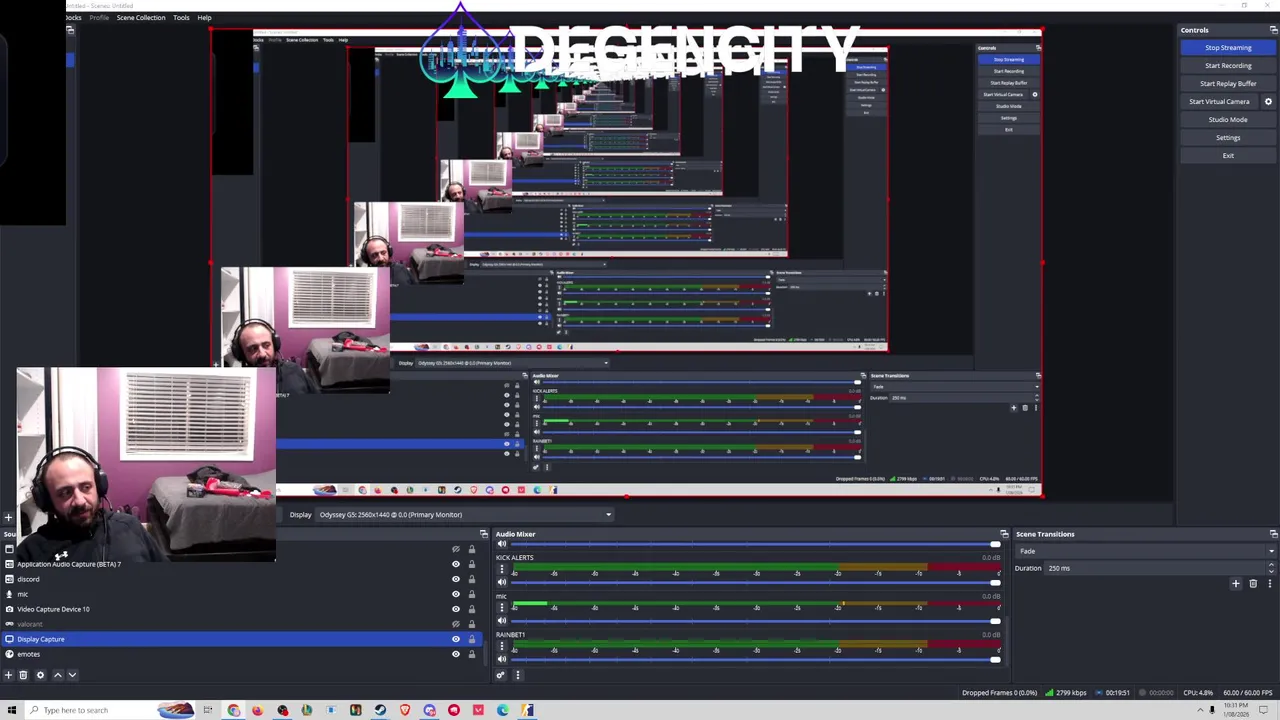This screenshot has height=720, width=1280.
Task: Show the hidden valorant source
Action: tap(456, 624)
